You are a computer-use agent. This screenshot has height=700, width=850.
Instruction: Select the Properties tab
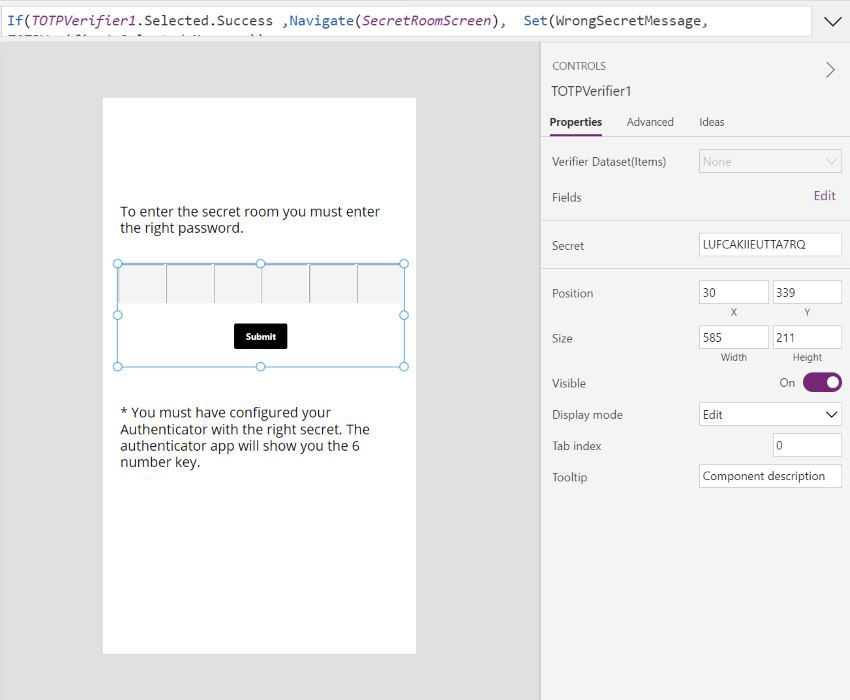tap(576, 122)
